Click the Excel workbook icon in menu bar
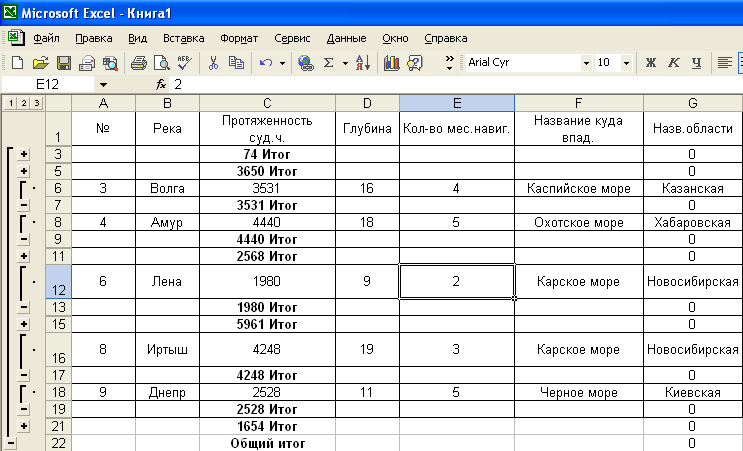 16,38
